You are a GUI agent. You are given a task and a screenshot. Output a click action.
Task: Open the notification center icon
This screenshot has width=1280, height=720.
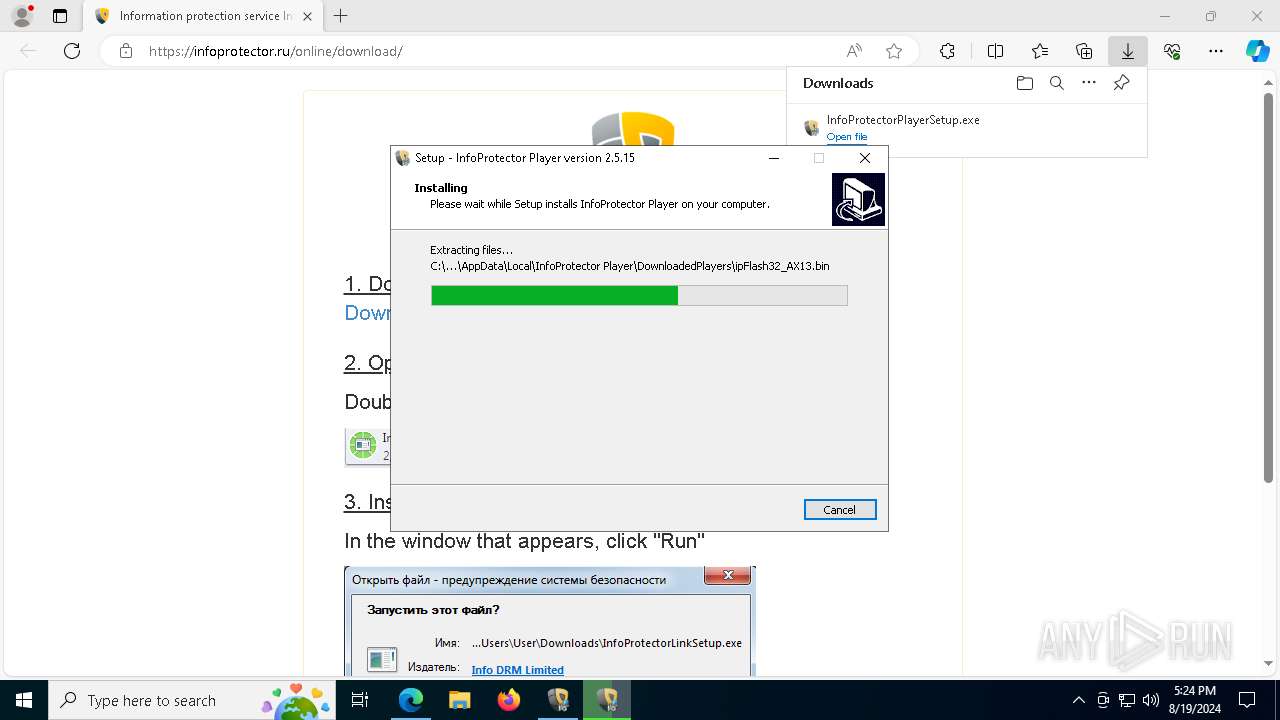[1247, 700]
